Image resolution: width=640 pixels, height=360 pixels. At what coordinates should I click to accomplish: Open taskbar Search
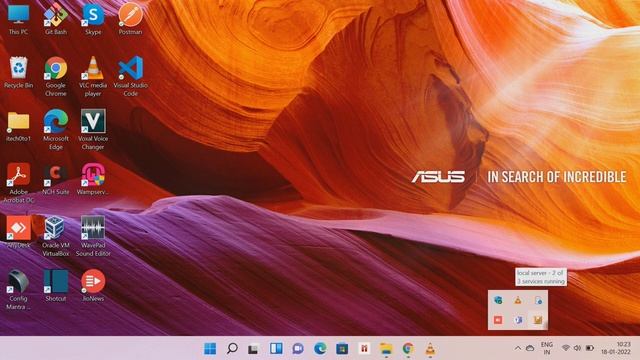click(x=232, y=349)
